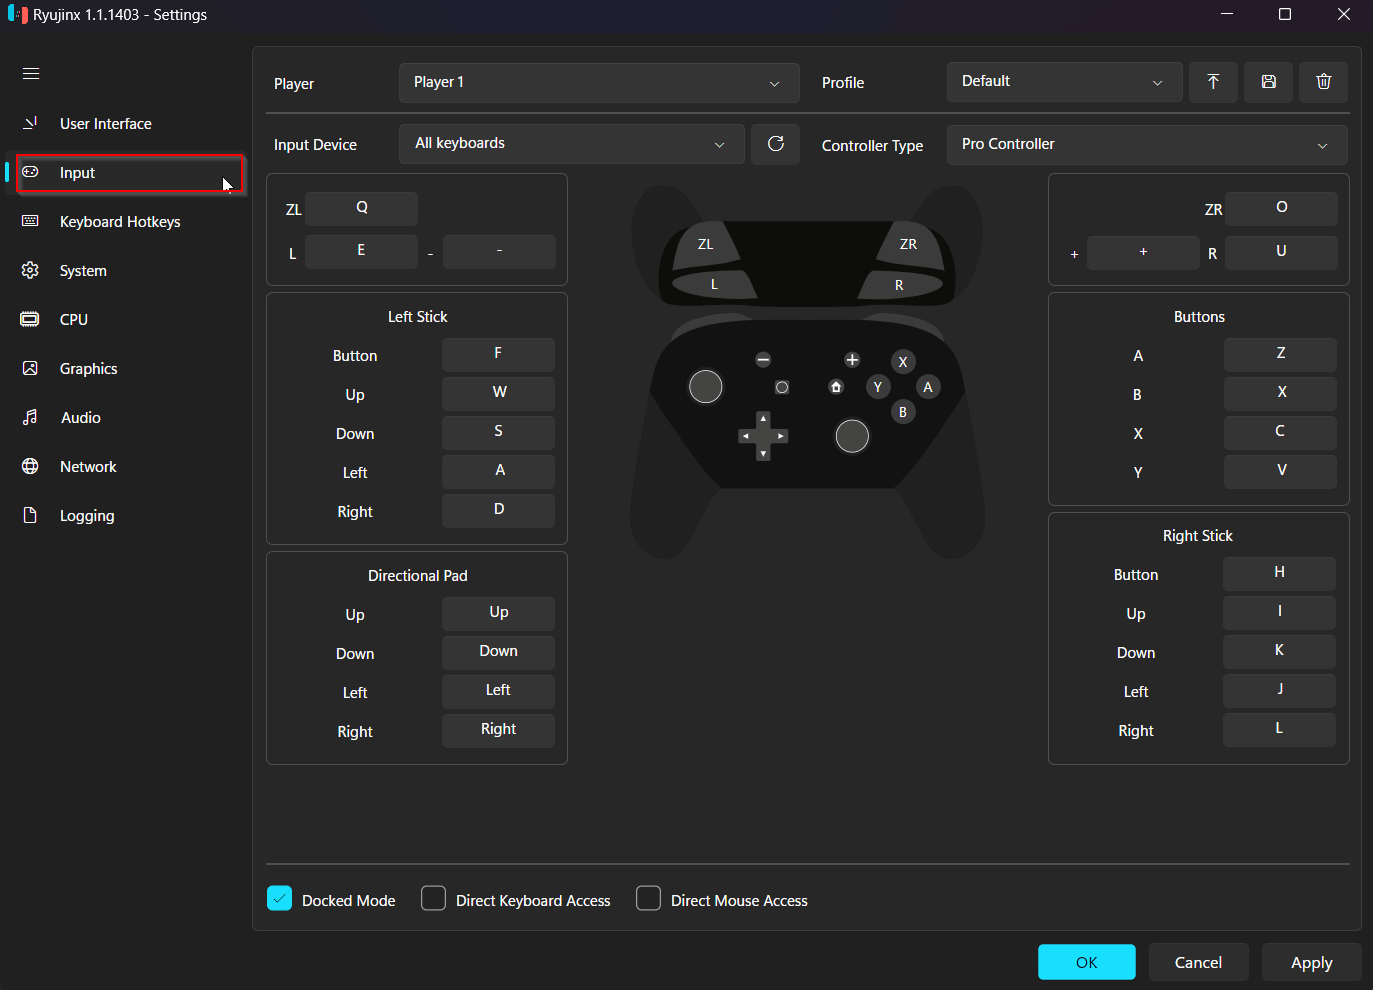
Task: Click the Apply button
Action: [x=1311, y=962]
